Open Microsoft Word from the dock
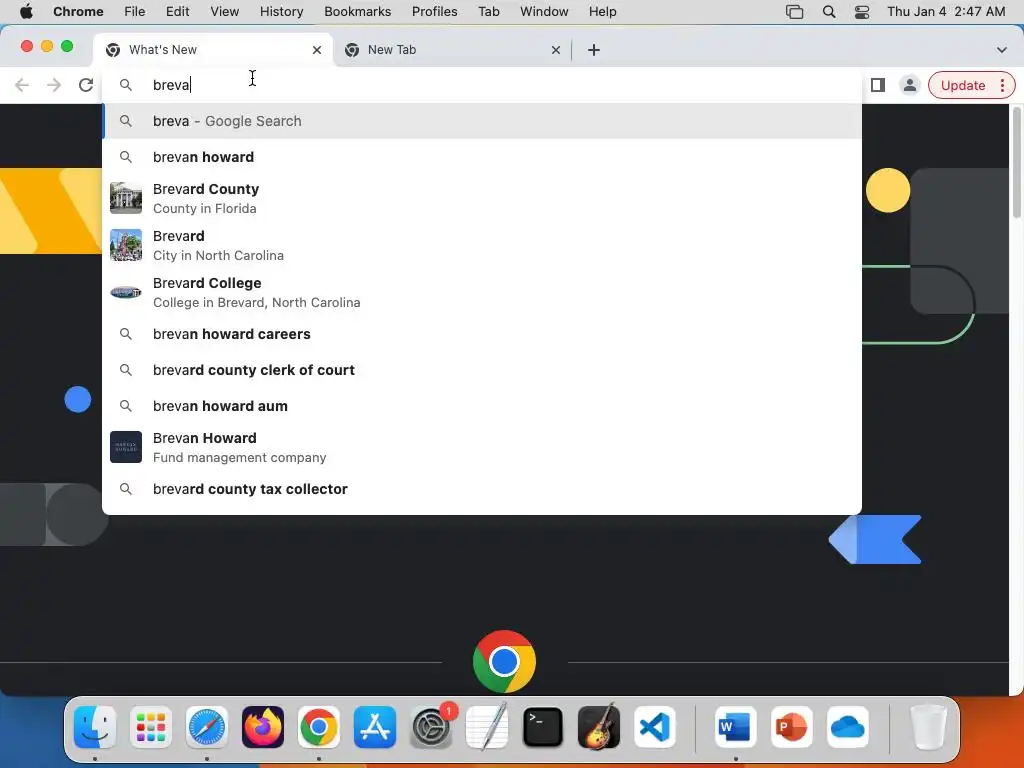1024x768 pixels. 735,727
